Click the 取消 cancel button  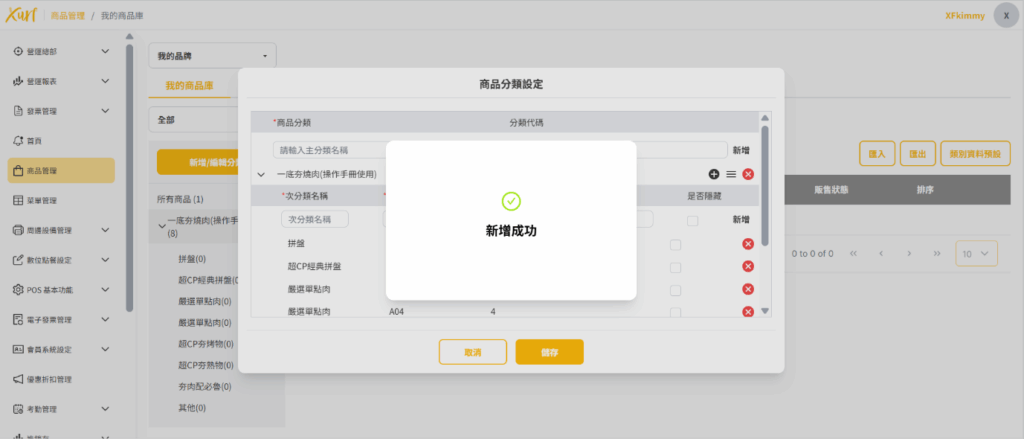pos(472,352)
